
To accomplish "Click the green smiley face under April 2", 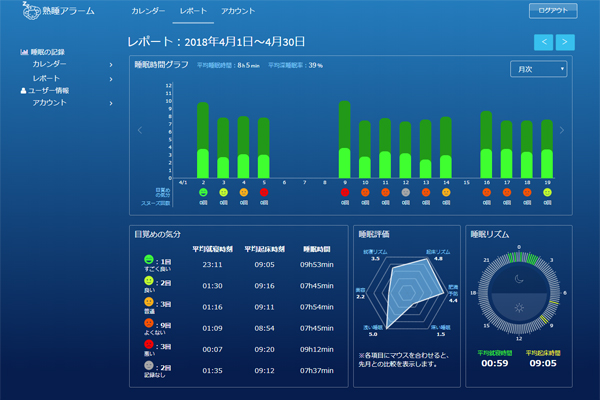I will (203, 192).
